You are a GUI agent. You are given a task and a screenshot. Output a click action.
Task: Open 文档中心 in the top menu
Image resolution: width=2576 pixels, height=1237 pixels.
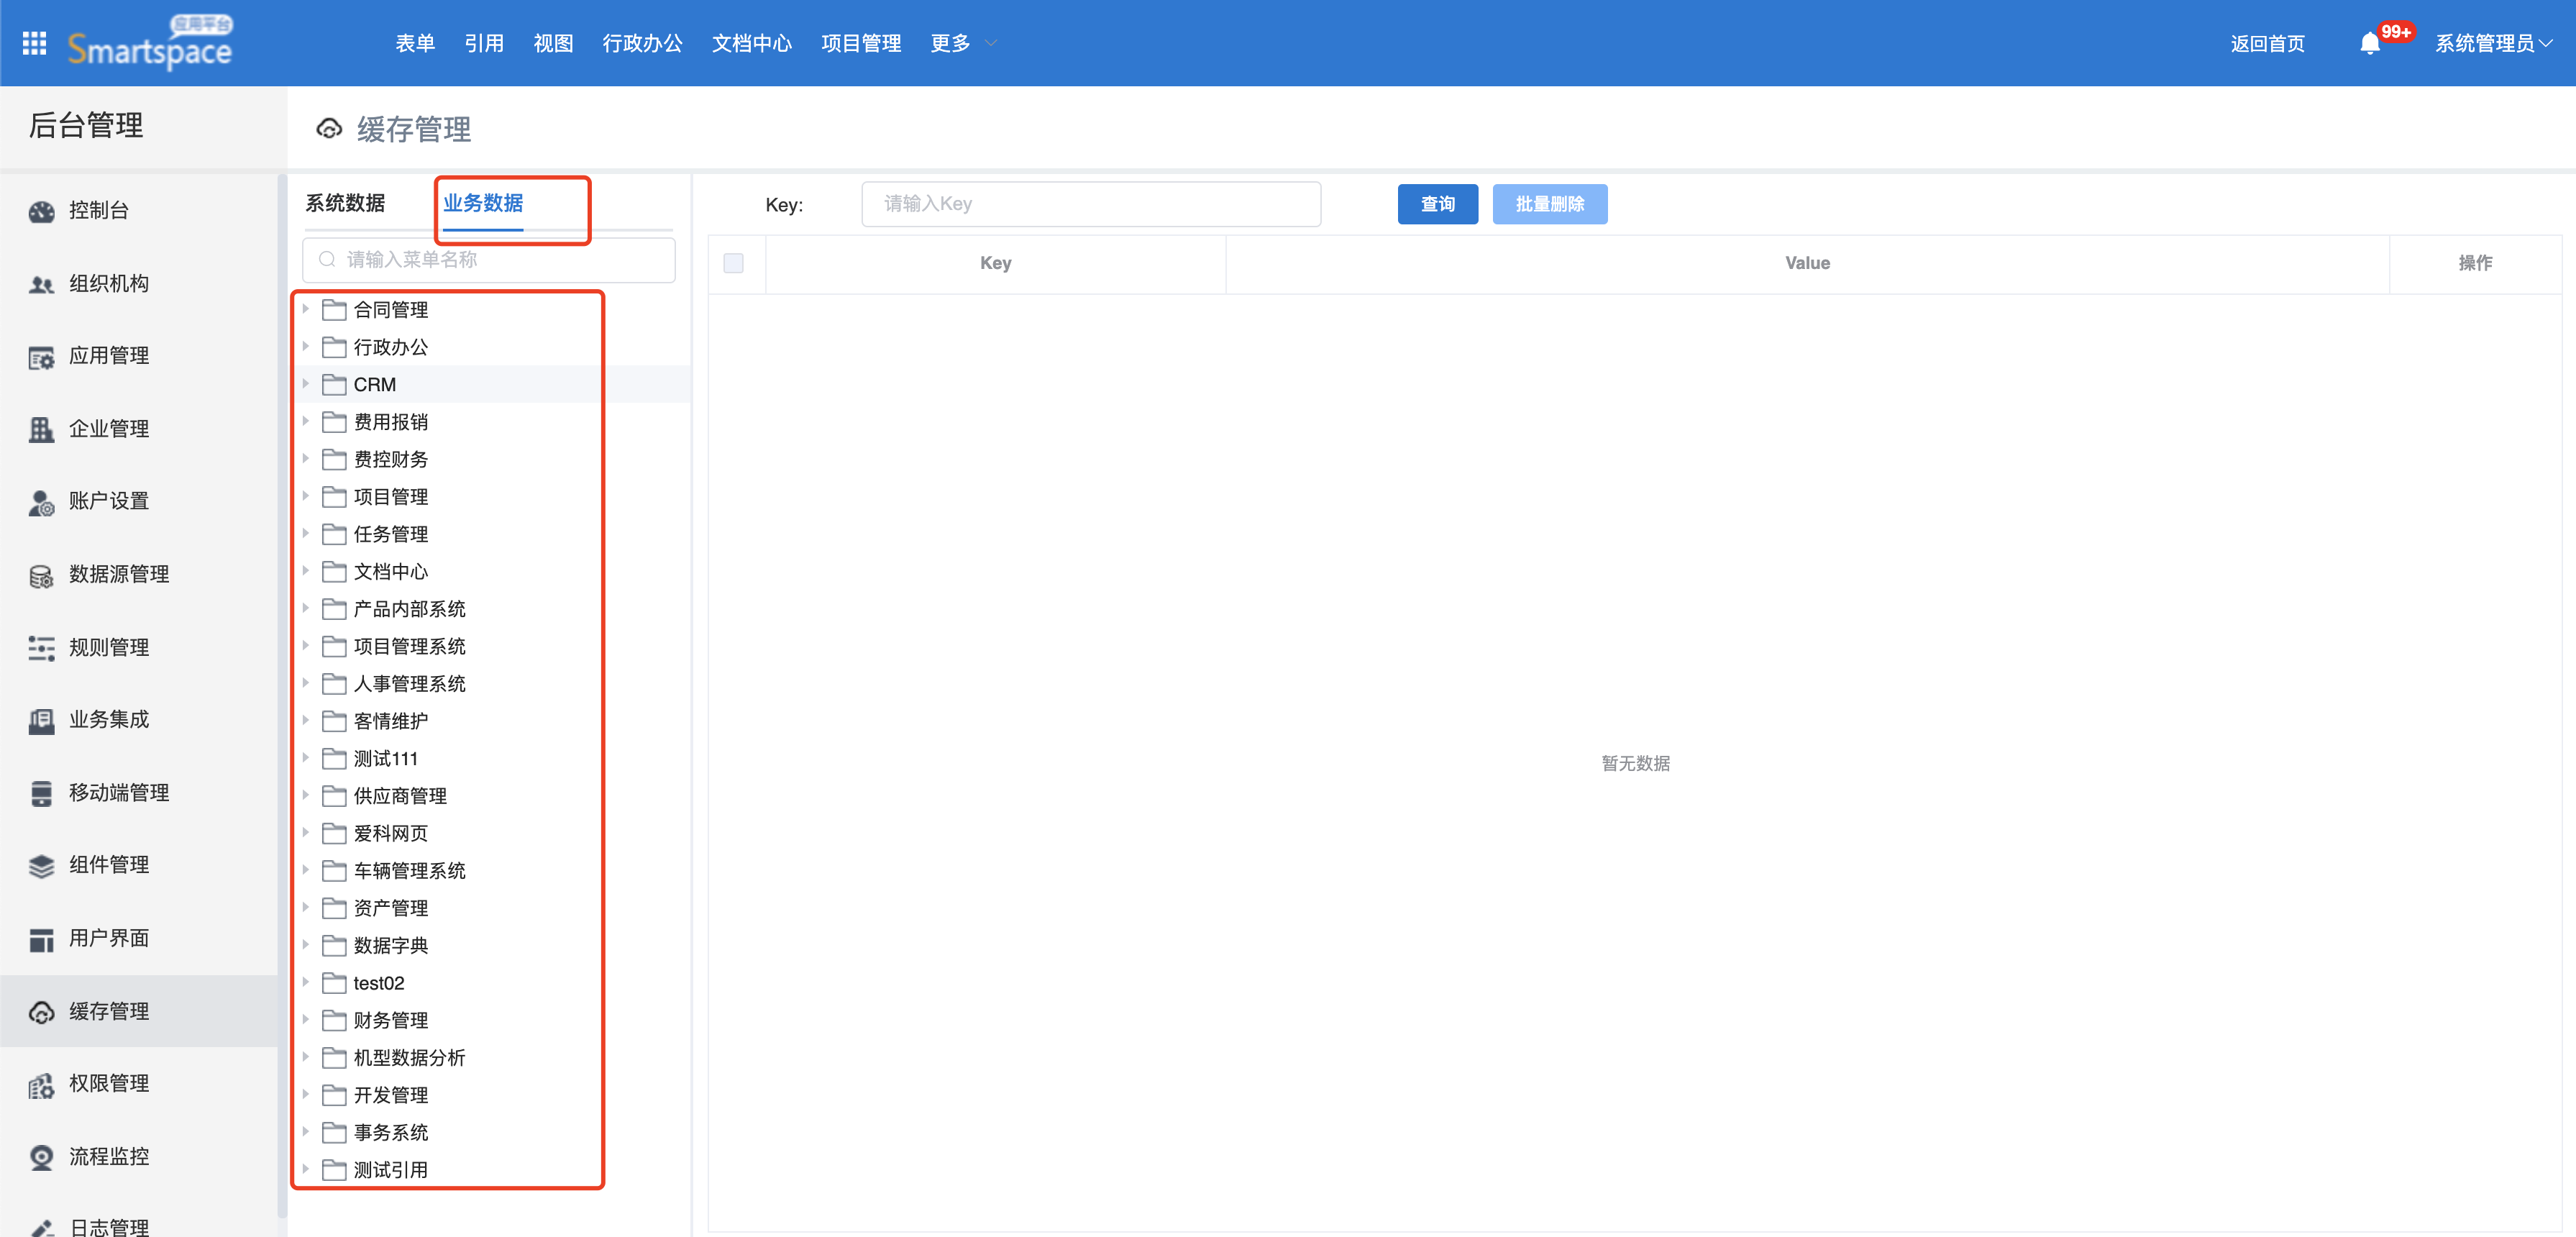pos(751,43)
